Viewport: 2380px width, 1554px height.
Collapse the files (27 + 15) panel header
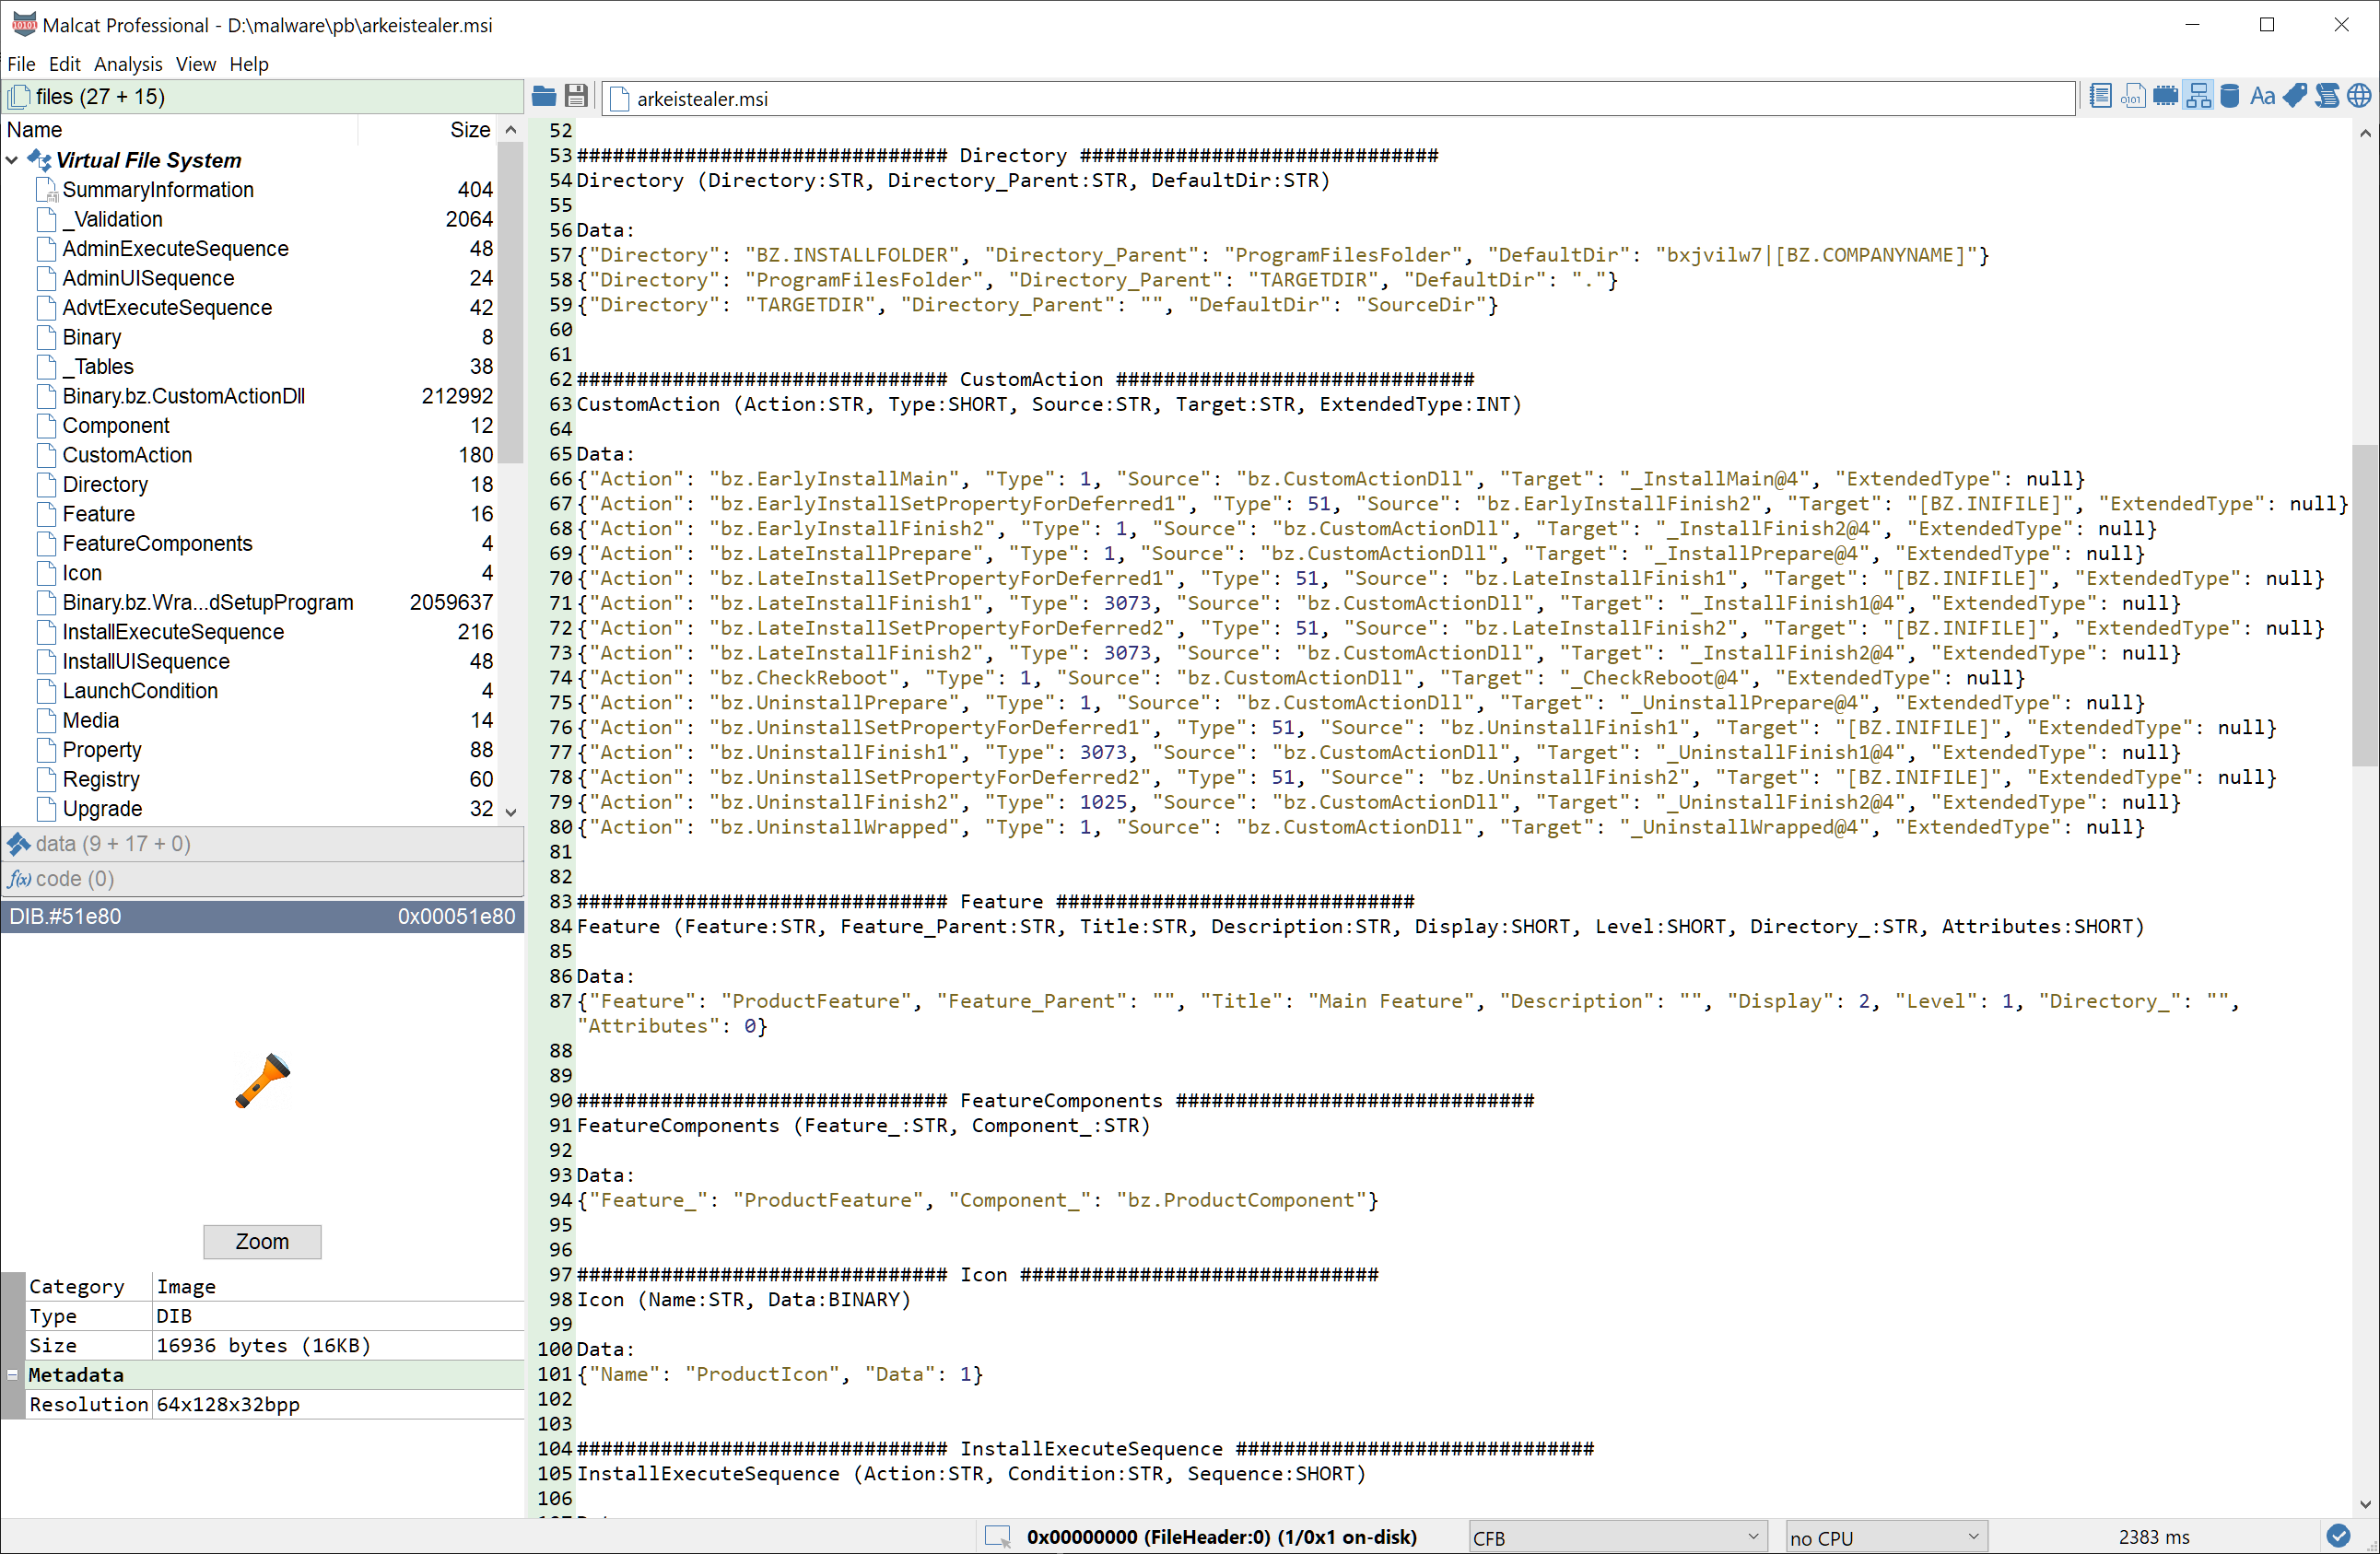pos(262,97)
